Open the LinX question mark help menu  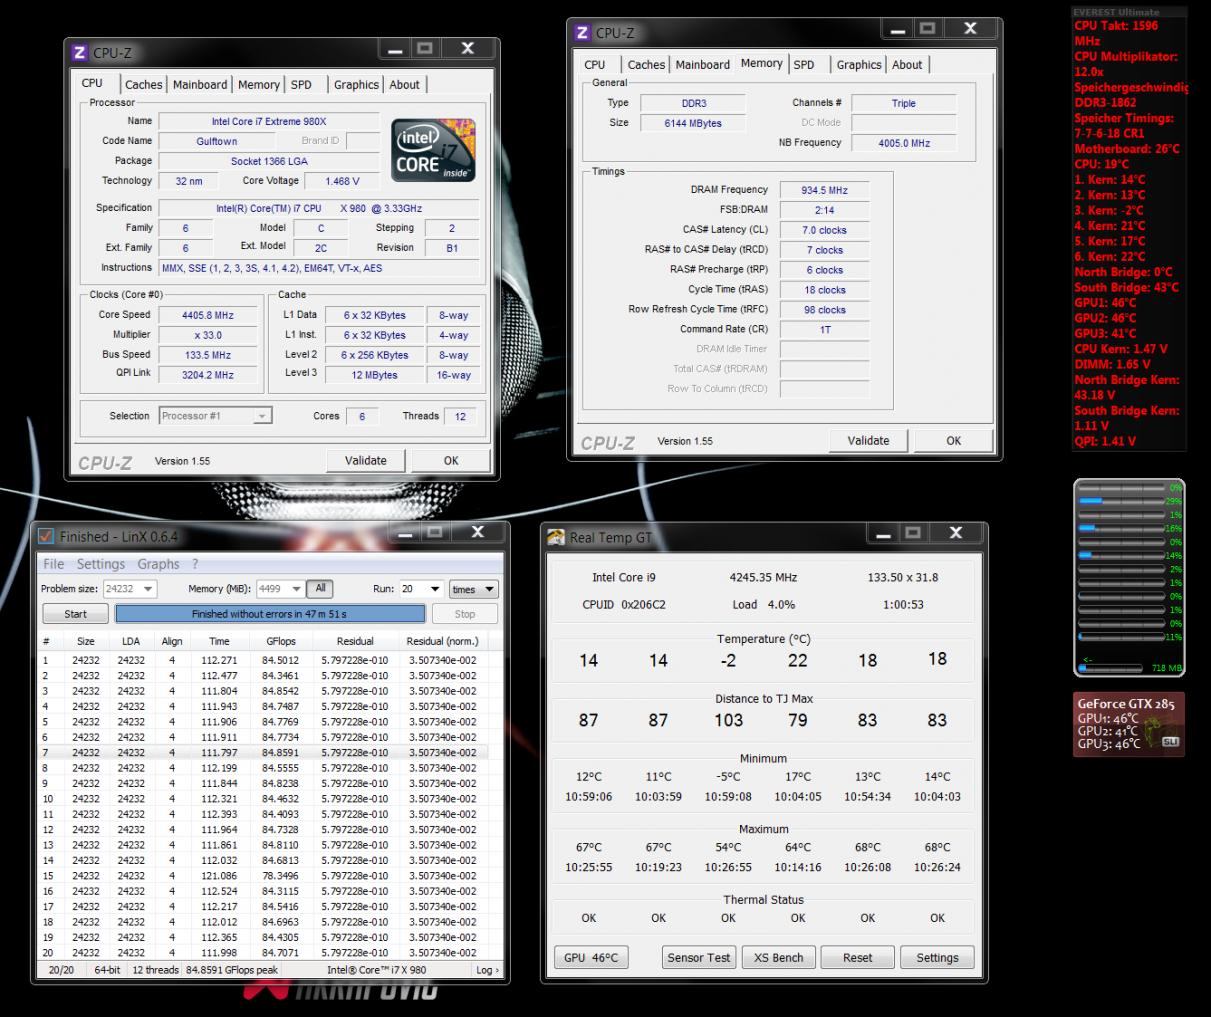(x=195, y=564)
